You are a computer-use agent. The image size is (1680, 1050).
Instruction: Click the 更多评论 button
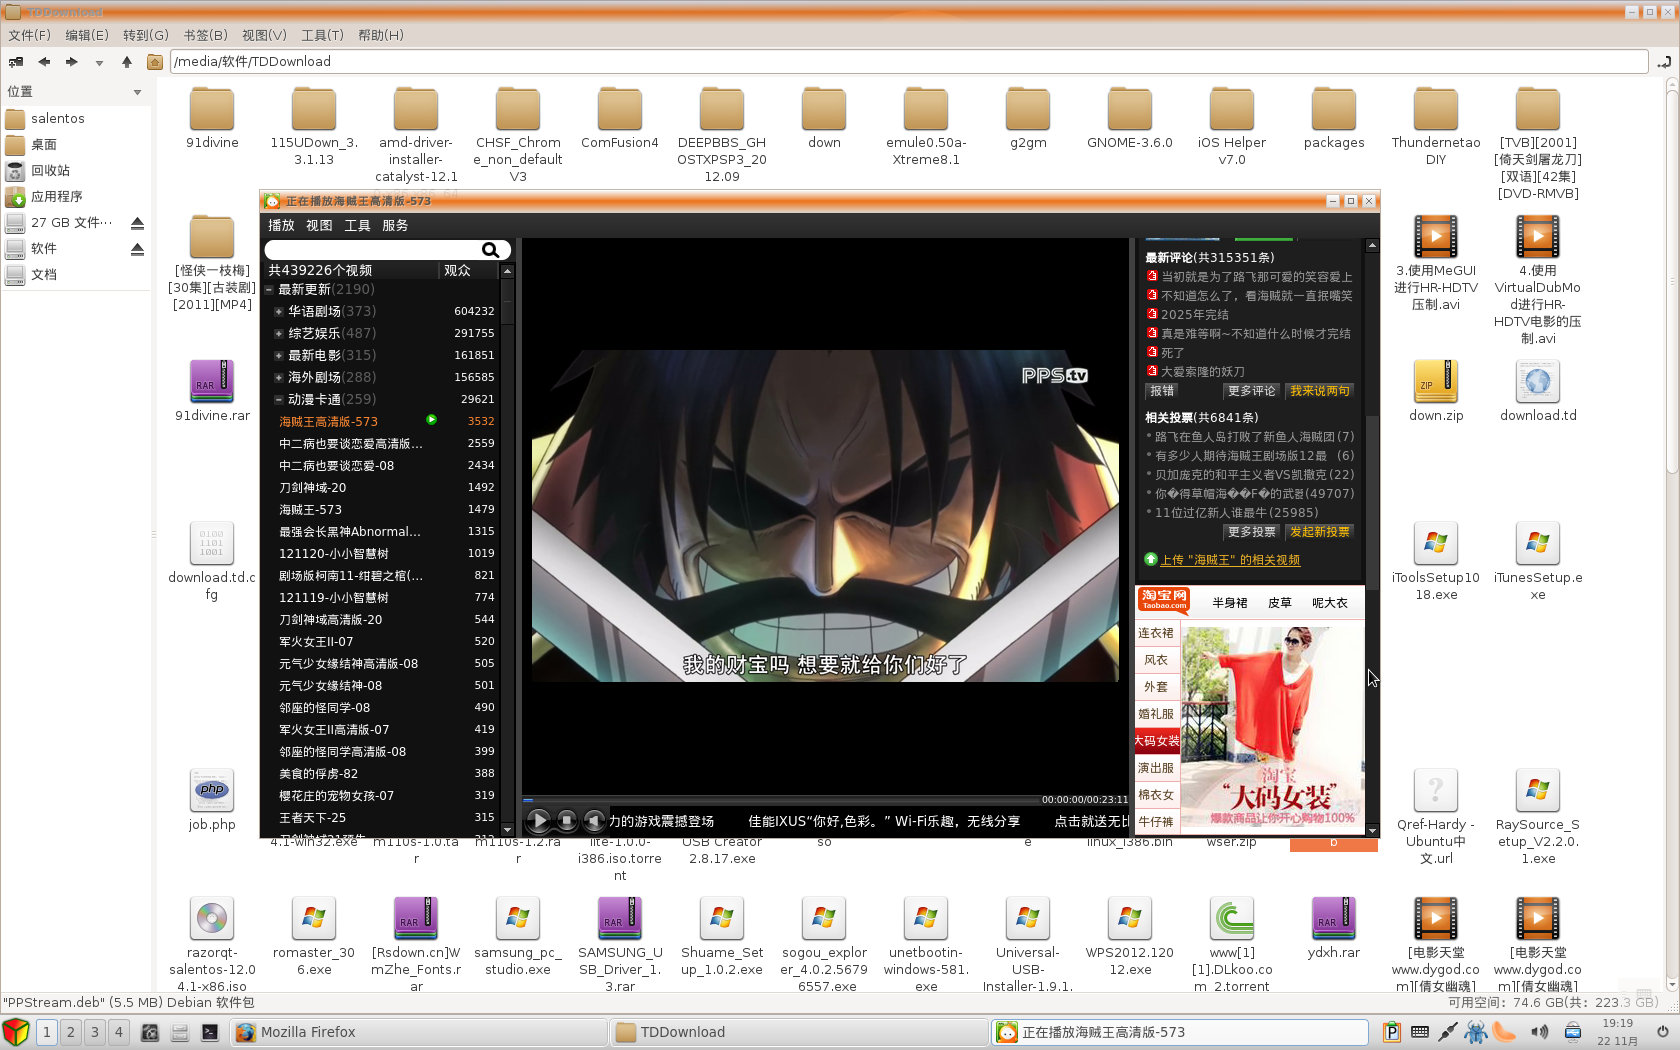point(1252,391)
